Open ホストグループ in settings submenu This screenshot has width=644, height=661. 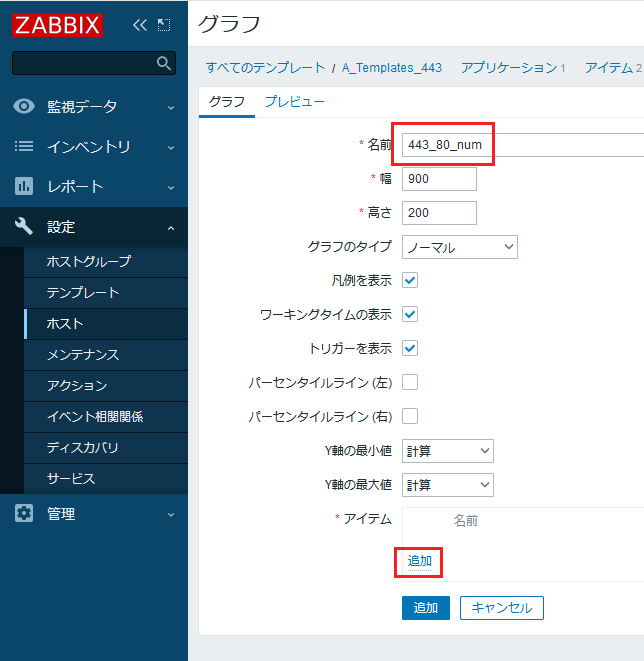coord(106,261)
